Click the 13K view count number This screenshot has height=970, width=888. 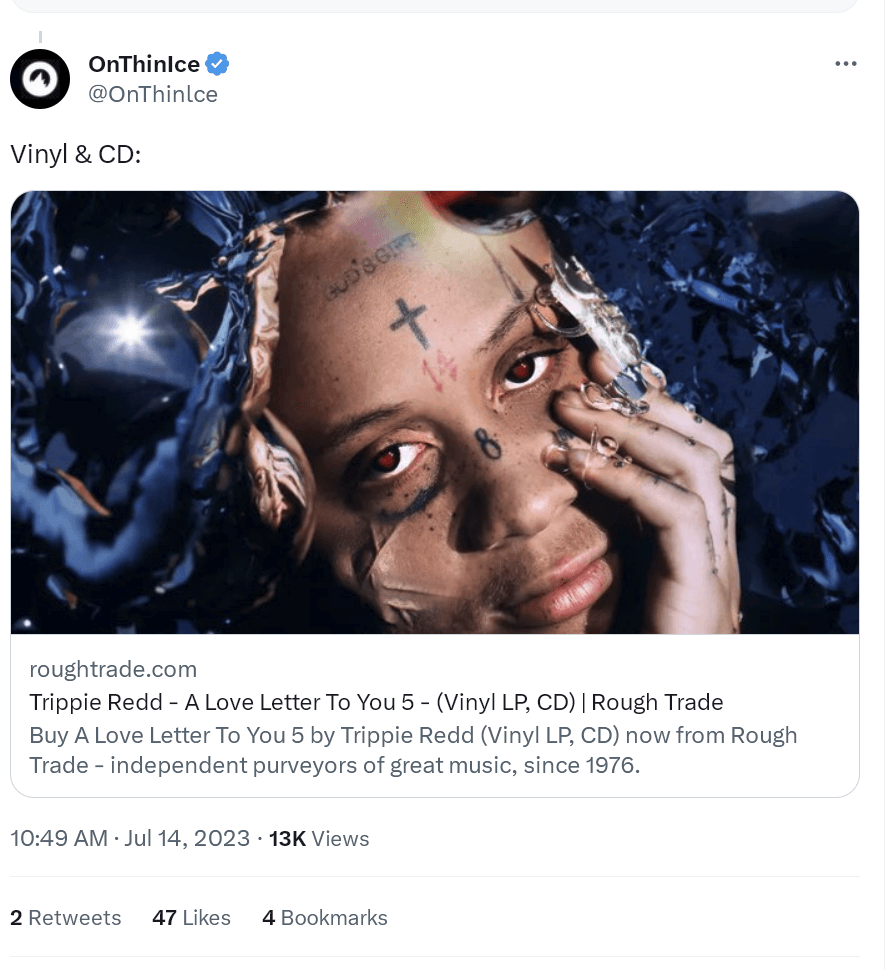pos(287,839)
